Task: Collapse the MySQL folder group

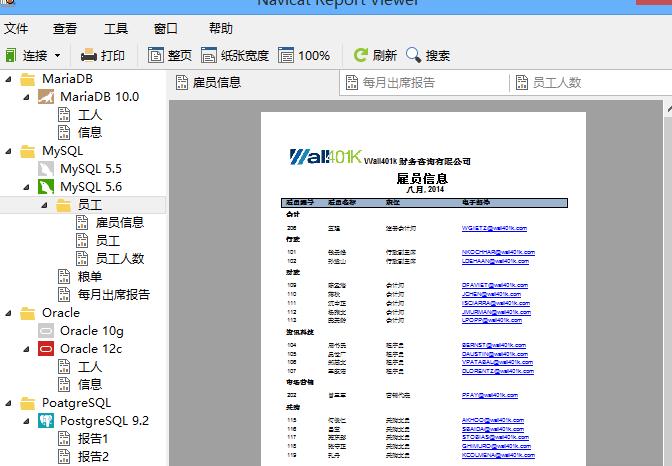Action: (x=8, y=151)
